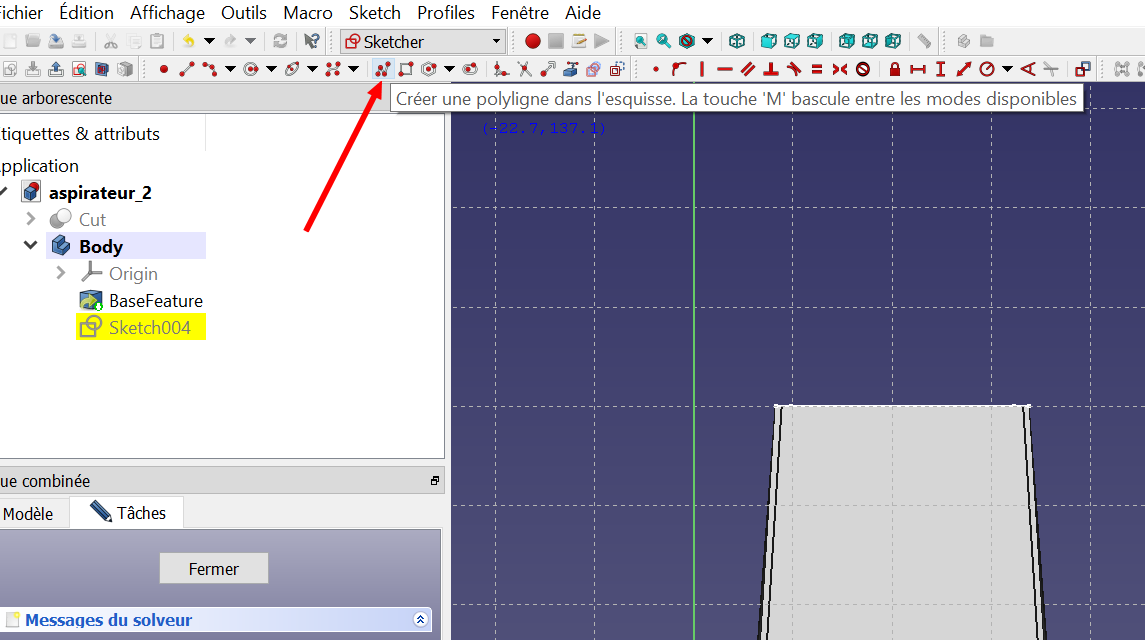This screenshot has width=1145, height=640.
Task: Open ellipse tools dropdown arrow
Action: pyautogui.click(x=313, y=69)
